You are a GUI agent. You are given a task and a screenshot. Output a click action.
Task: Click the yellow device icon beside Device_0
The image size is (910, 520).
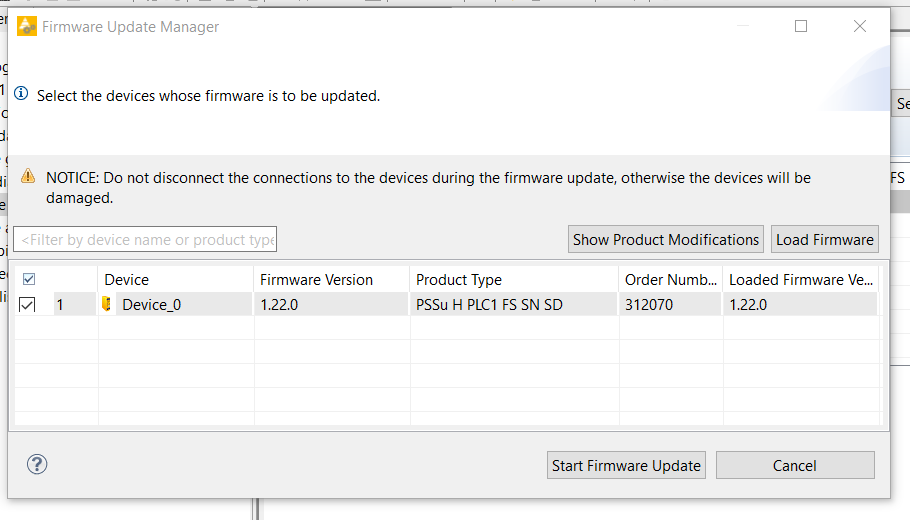pyautogui.click(x=106, y=304)
